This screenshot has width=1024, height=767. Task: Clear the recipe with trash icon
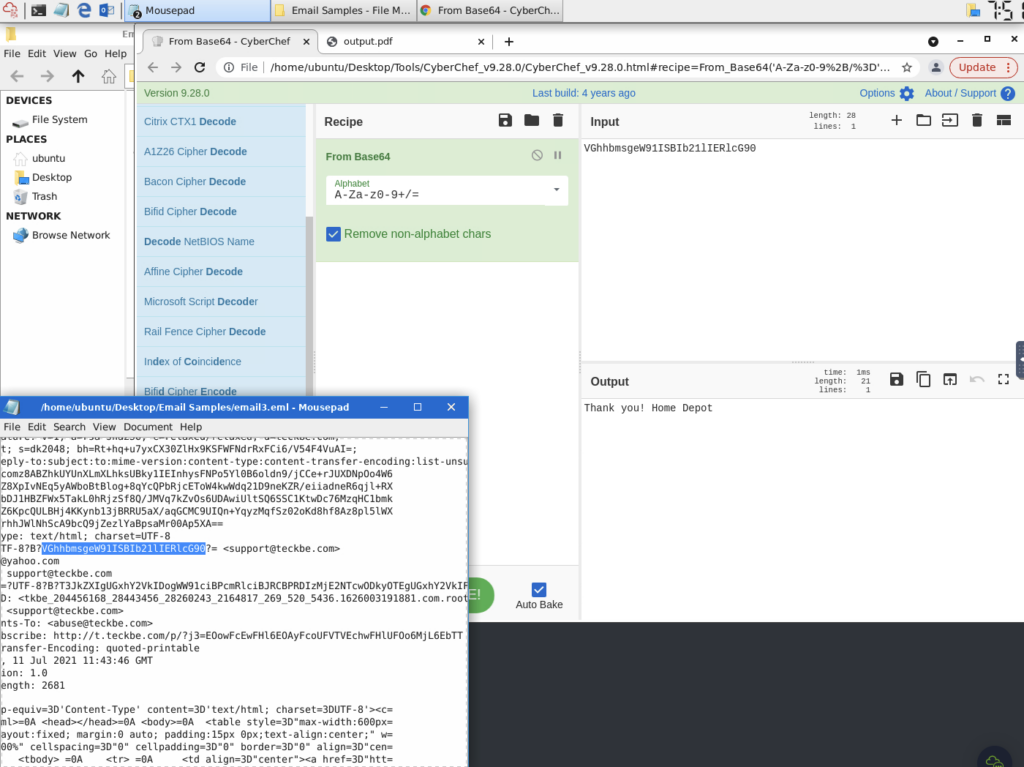point(558,120)
